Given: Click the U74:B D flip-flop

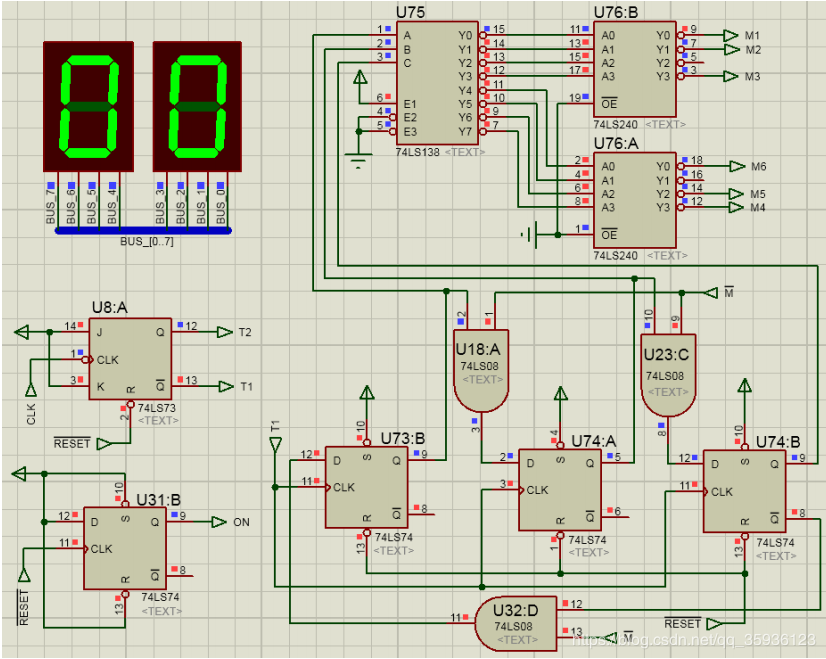Looking at the screenshot, I should 744,490.
